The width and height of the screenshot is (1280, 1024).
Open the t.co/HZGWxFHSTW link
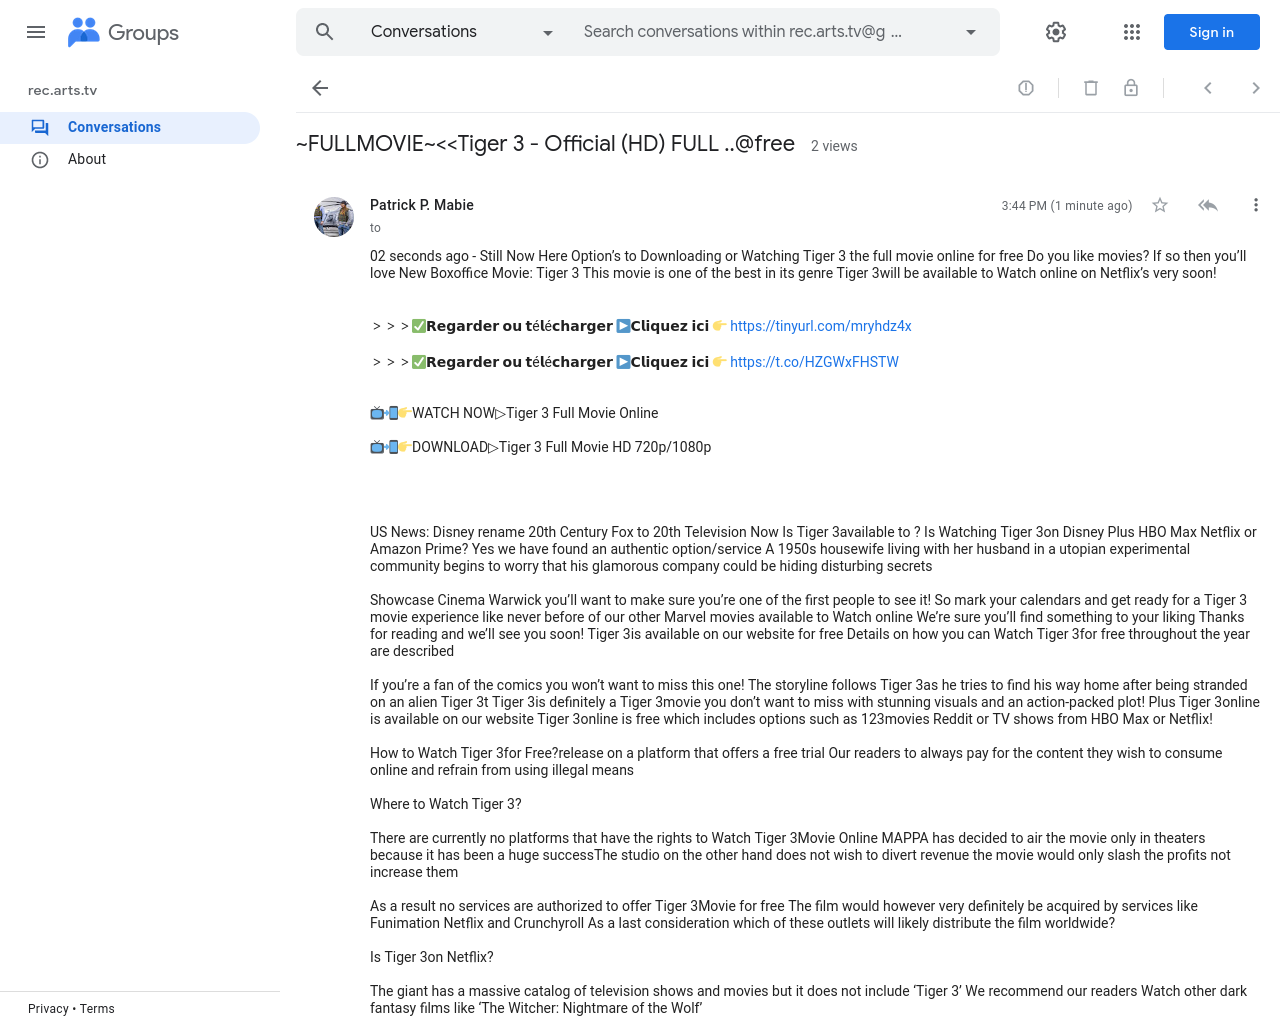814,362
